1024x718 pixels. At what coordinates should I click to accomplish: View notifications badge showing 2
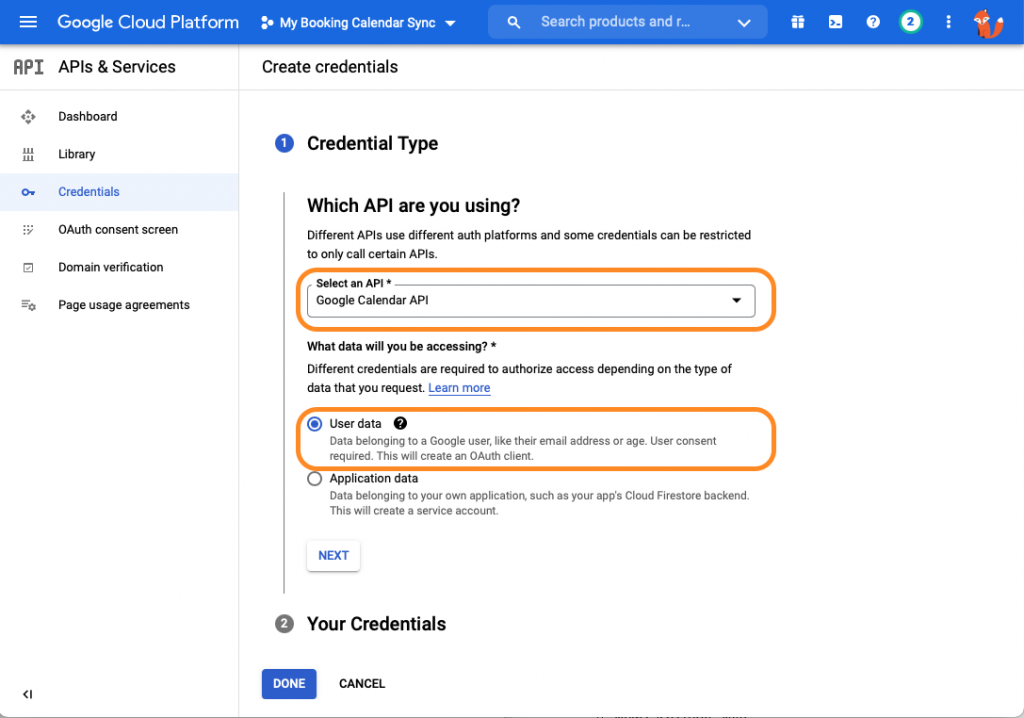pos(910,22)
